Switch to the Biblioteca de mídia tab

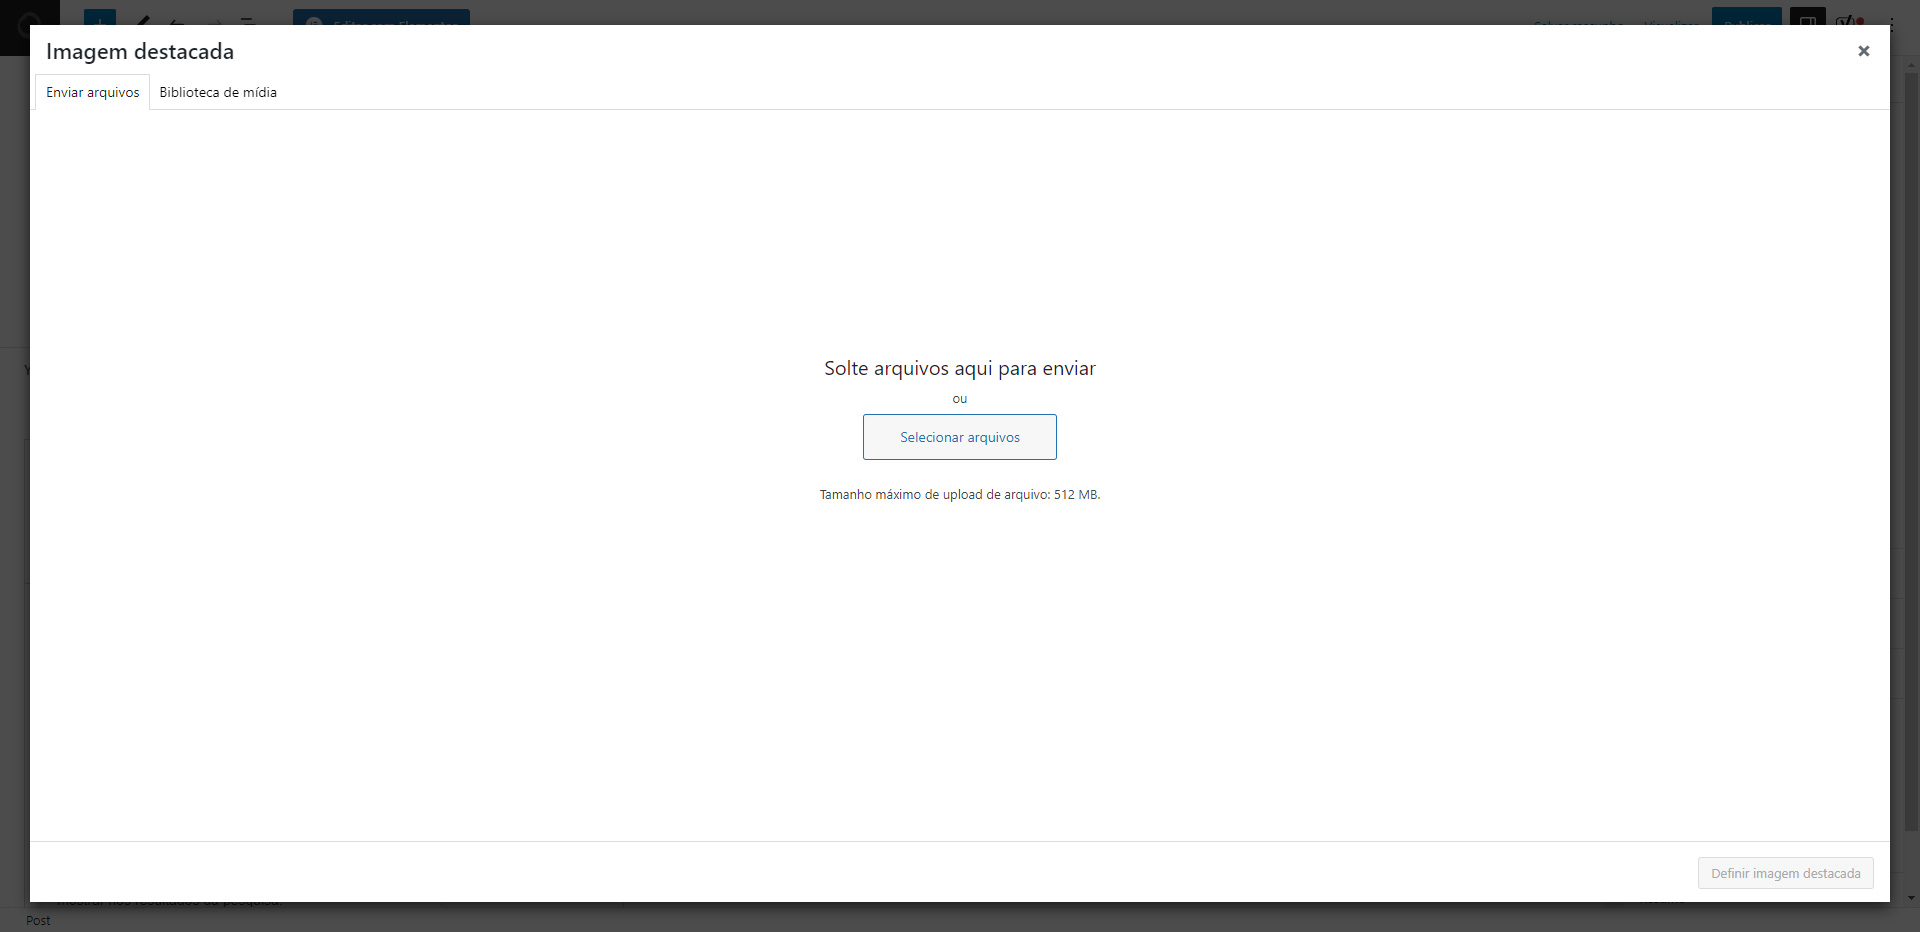click(x=218, y=92)
